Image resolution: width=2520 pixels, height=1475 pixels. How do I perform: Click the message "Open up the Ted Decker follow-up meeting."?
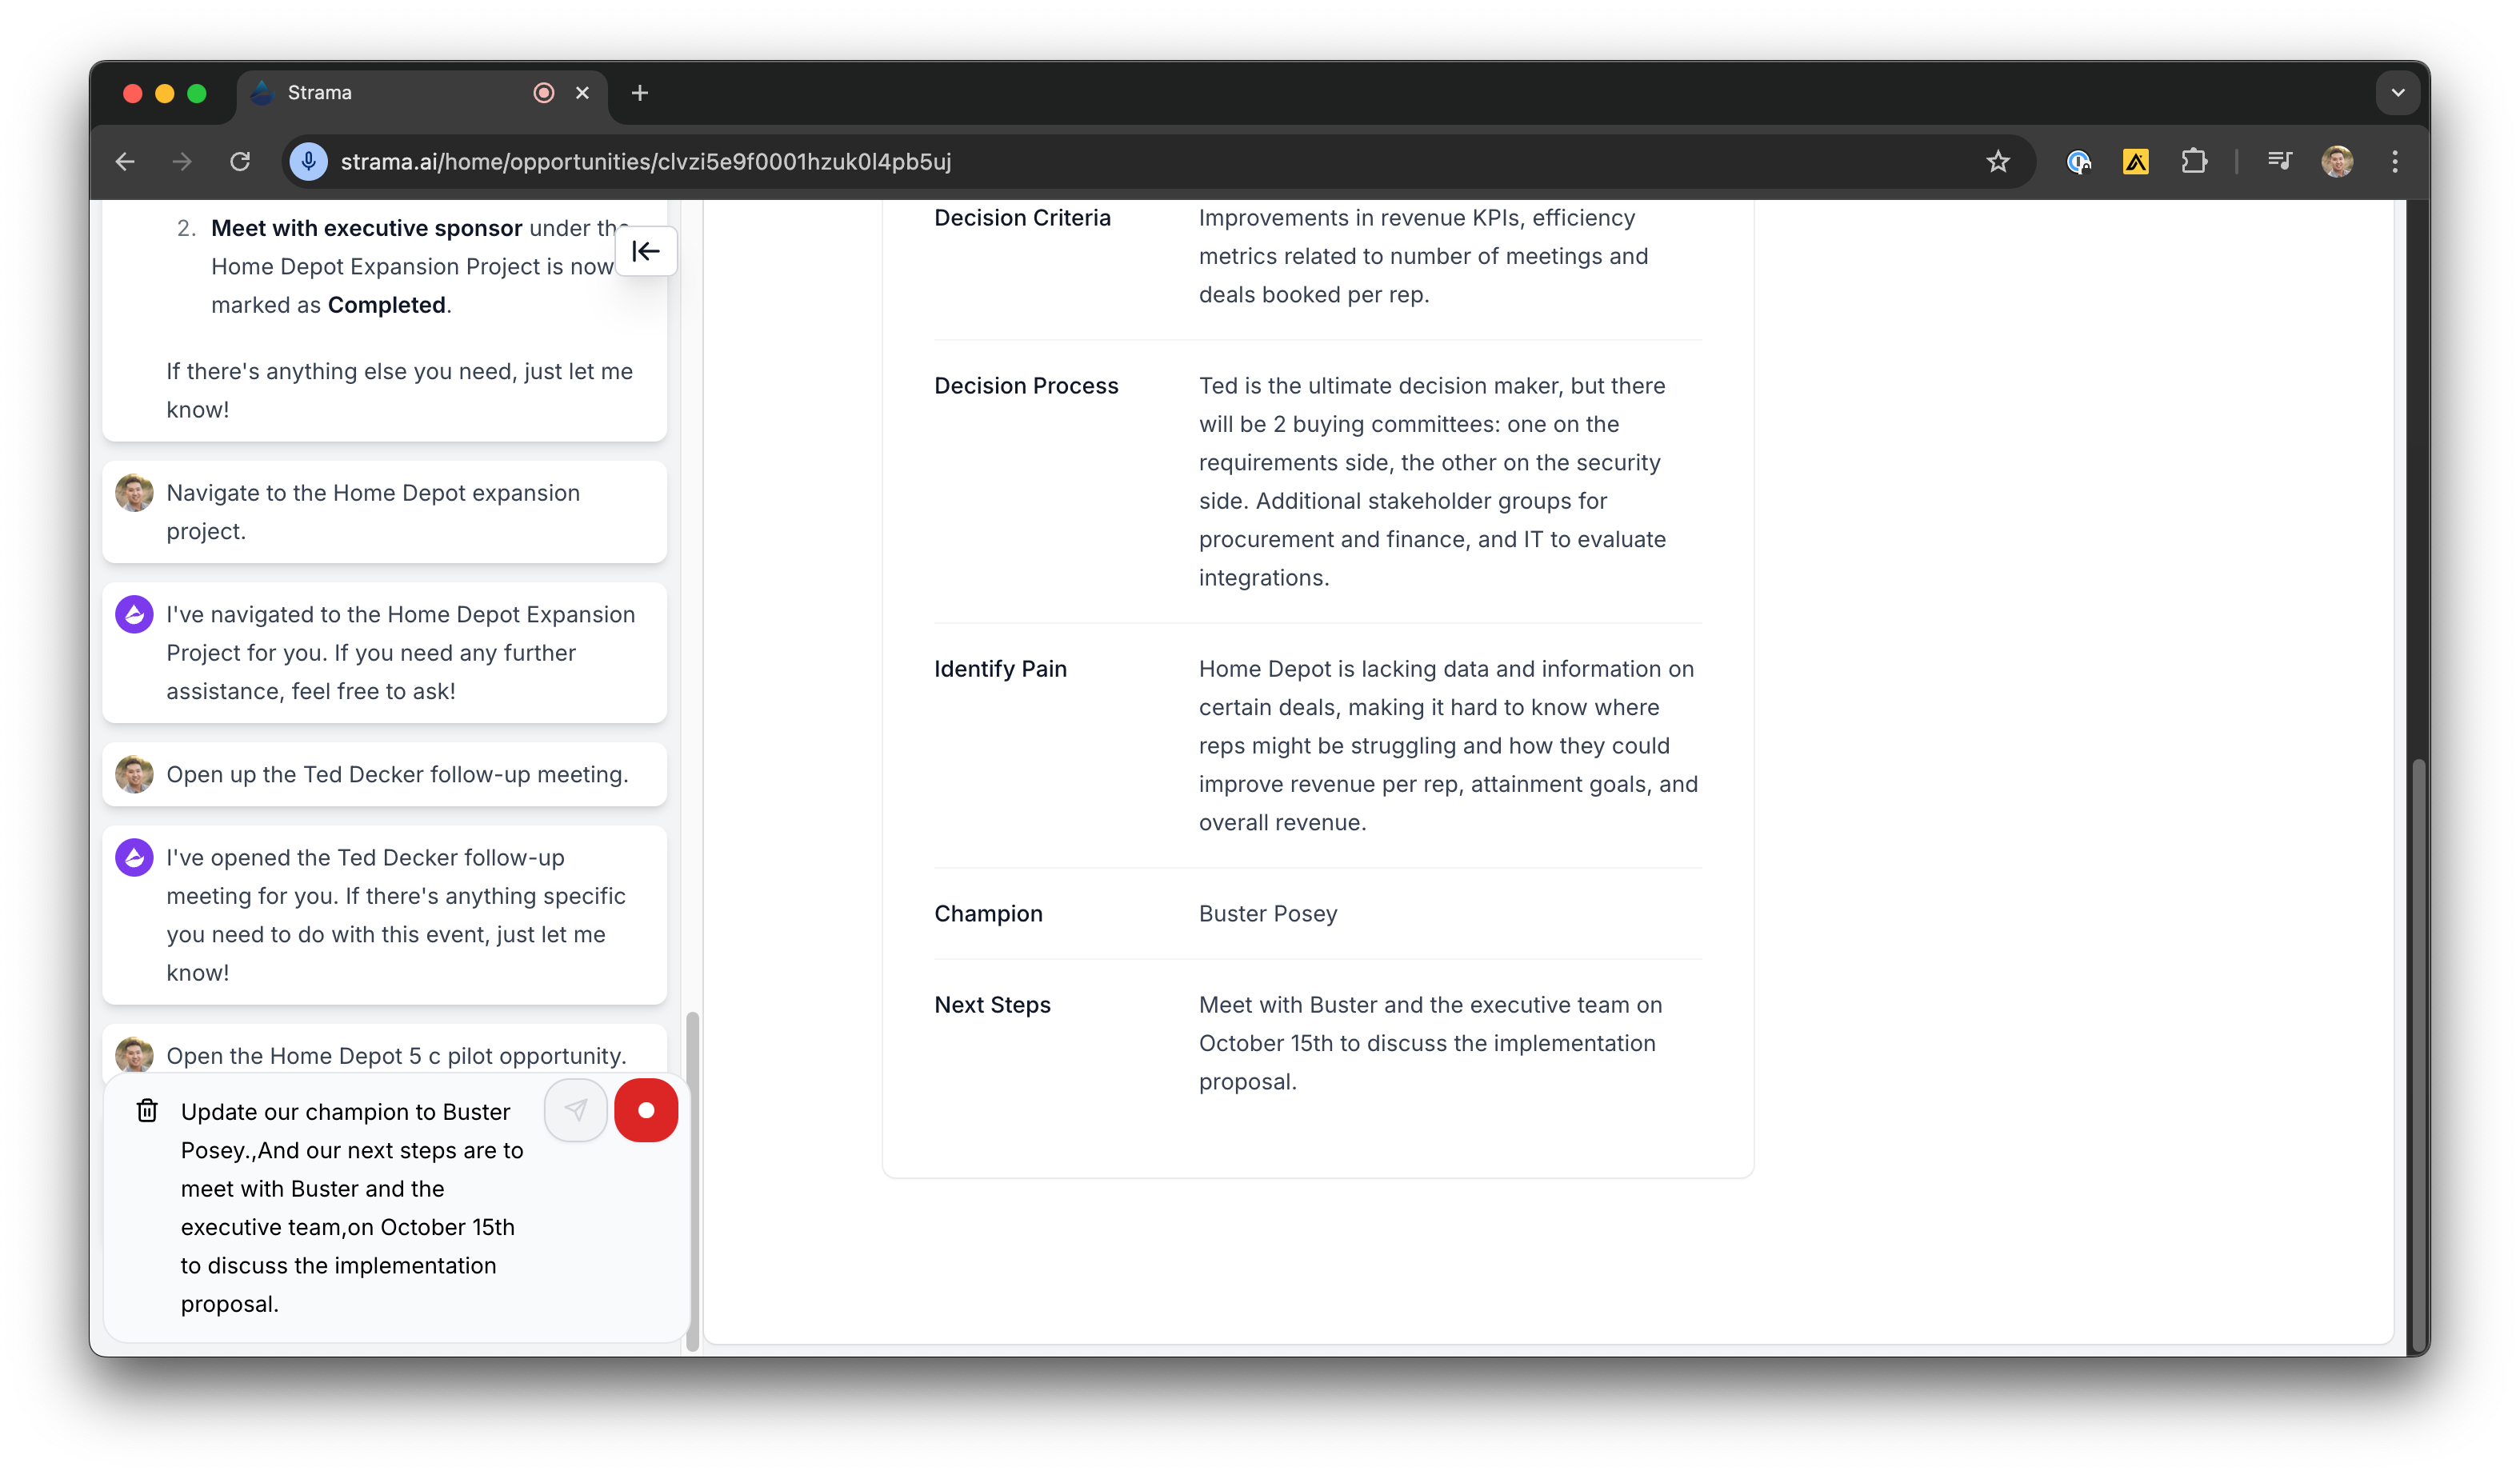tap(397, 774)
